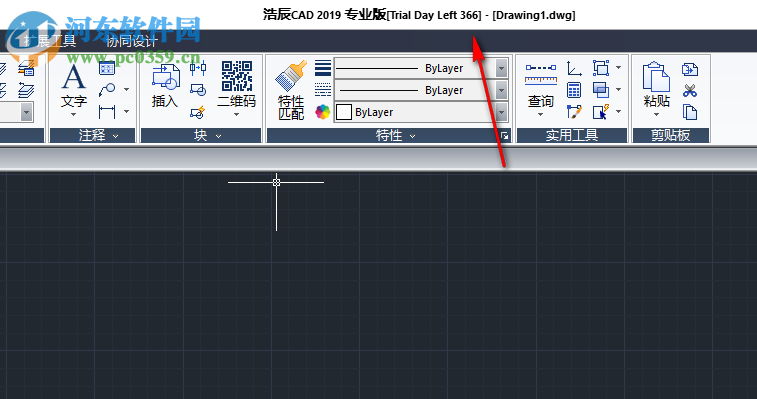This screenshot has height=399, width=757.
Task: Open 特性 panel dialog launcher arrow
Action: [x=505, y=136]
